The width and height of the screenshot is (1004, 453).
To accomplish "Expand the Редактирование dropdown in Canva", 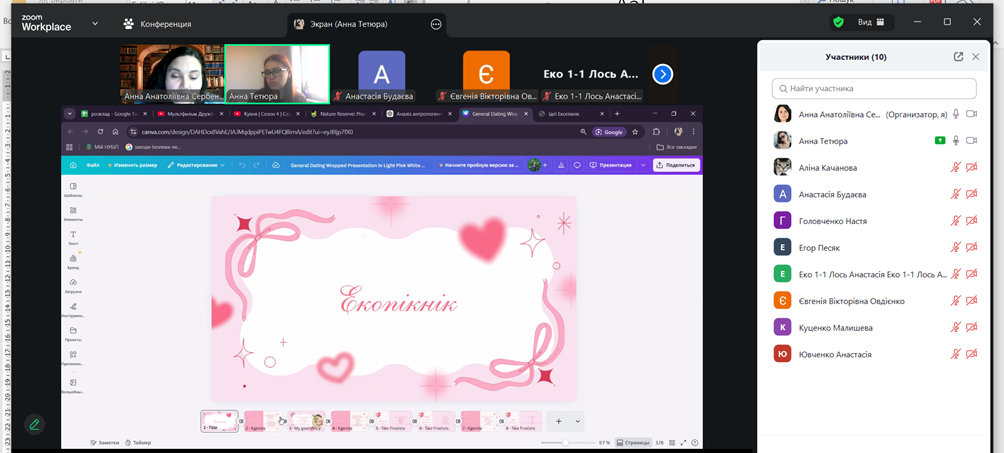I will click(197, 165).
